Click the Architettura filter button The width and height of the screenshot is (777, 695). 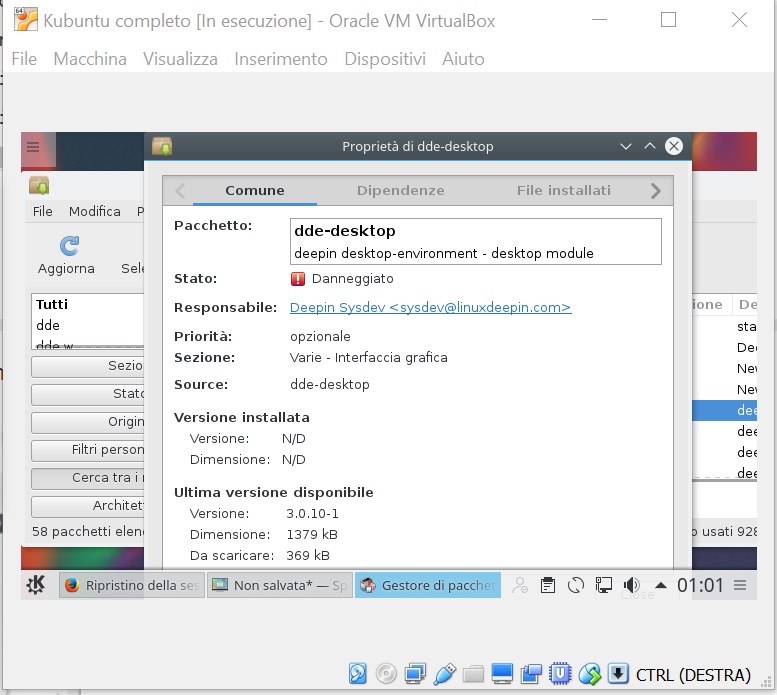88,506
